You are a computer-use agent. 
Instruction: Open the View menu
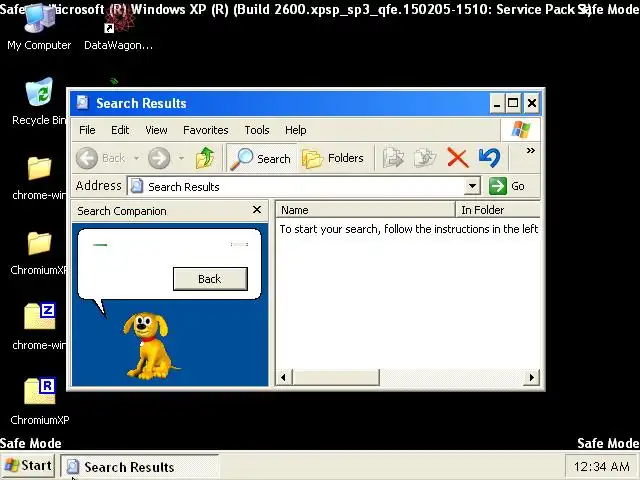click(156, 130)
